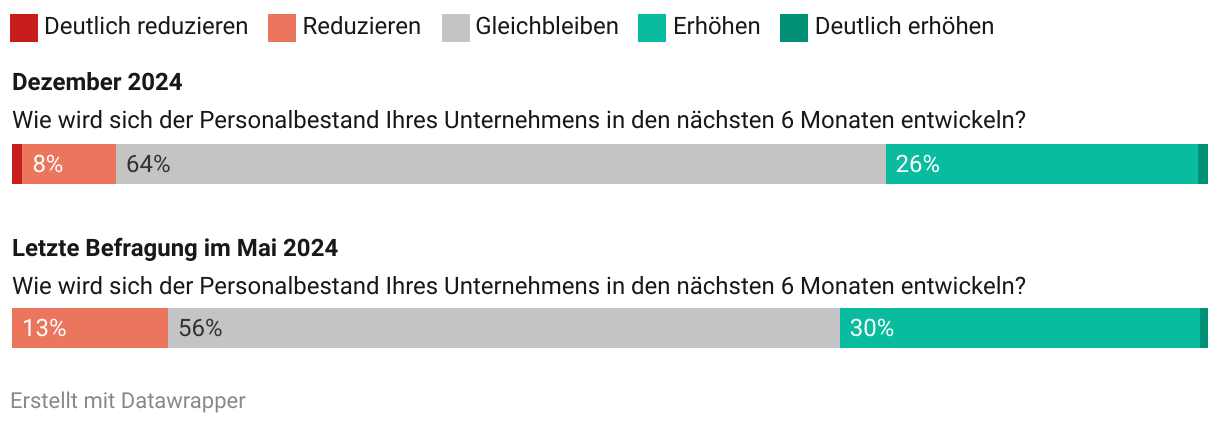Screen dimensions: 1220x424
Task: Click the dark red Deutlich reduzieren legend swatch
Action: point(24,27)
